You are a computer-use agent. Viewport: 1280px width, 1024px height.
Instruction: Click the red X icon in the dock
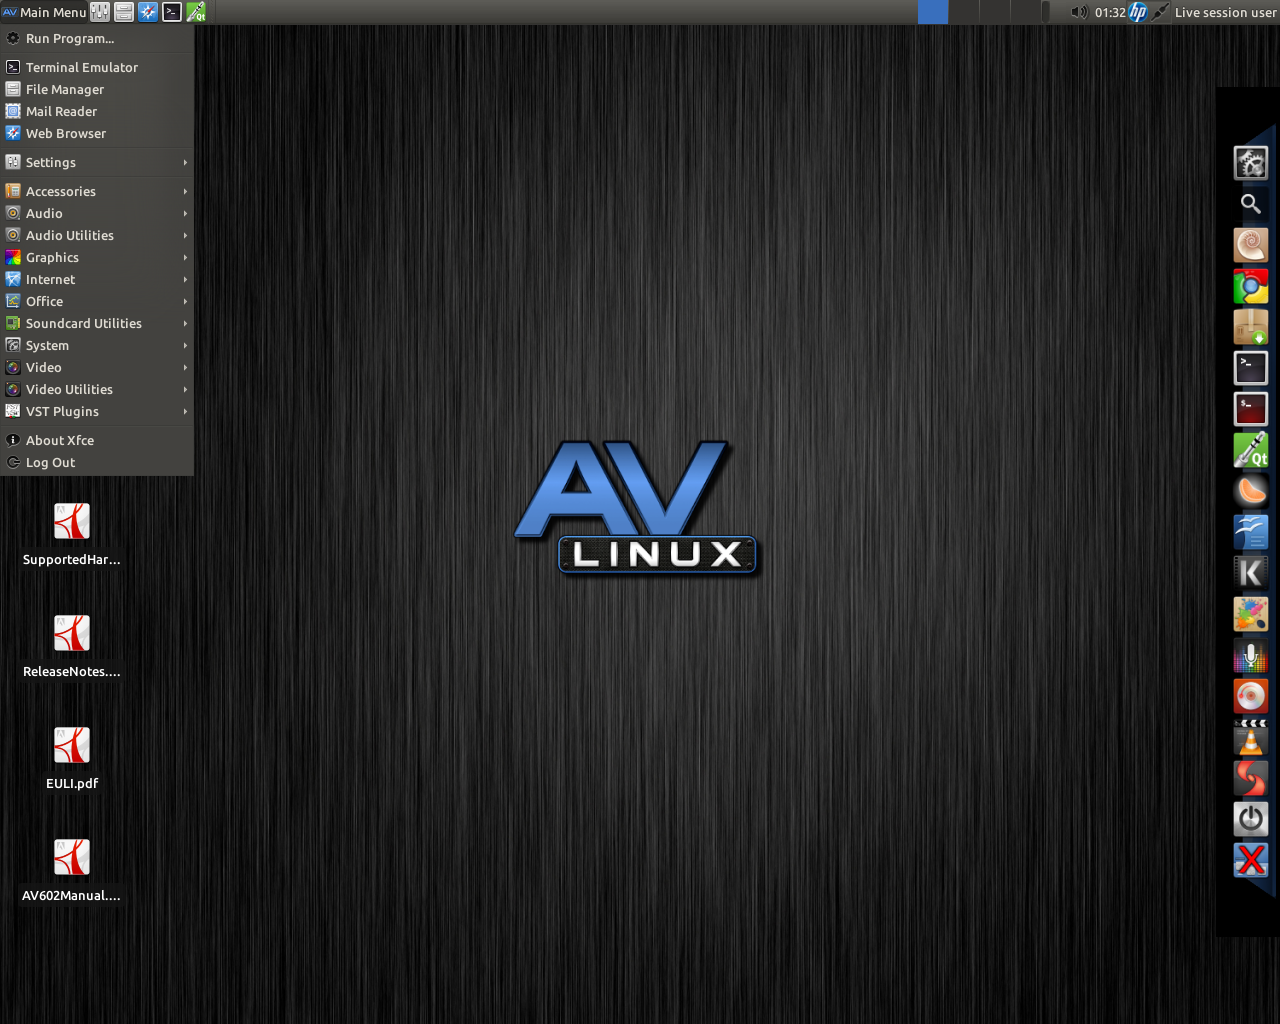tap(1251, 860)
